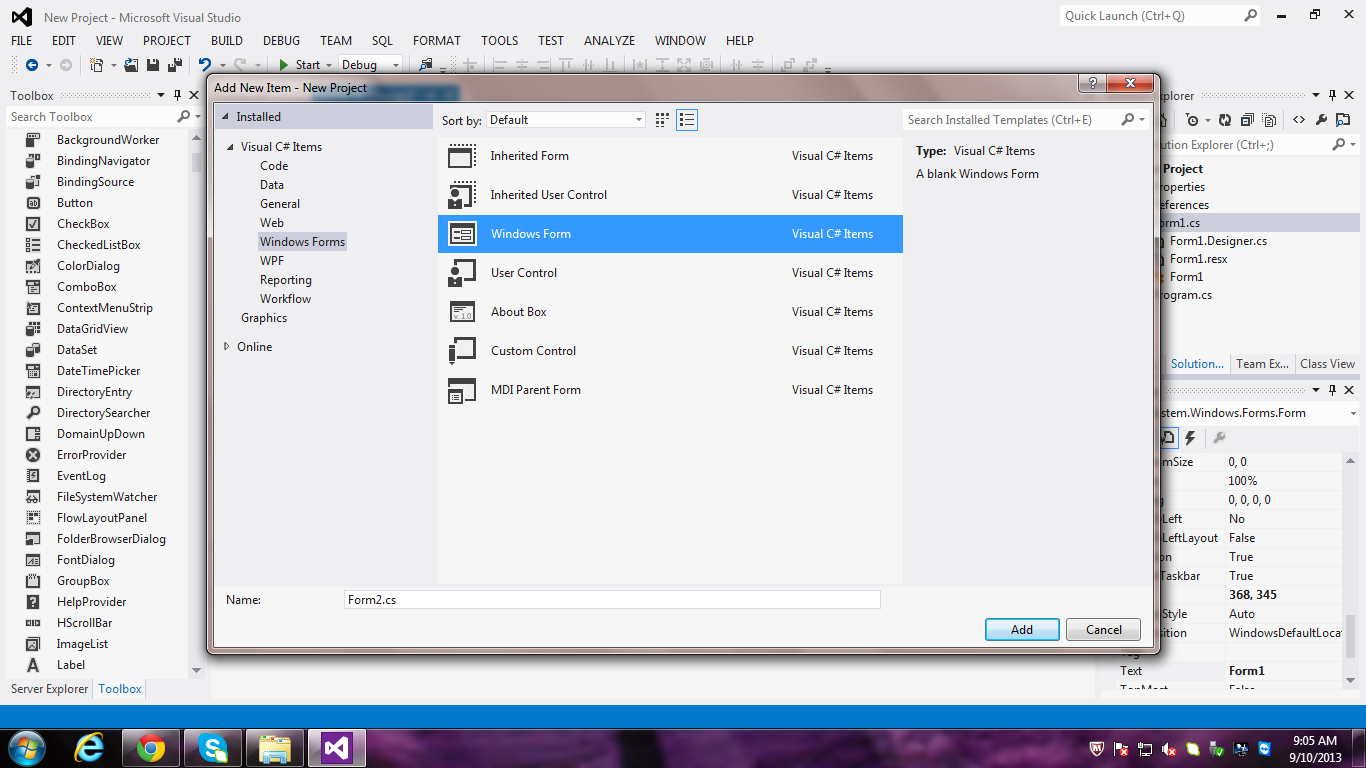Viewport: 1366px width, 768px height.
Task: Collapse the Installed section
Action: pyautogui.click(x=225, y=117)
